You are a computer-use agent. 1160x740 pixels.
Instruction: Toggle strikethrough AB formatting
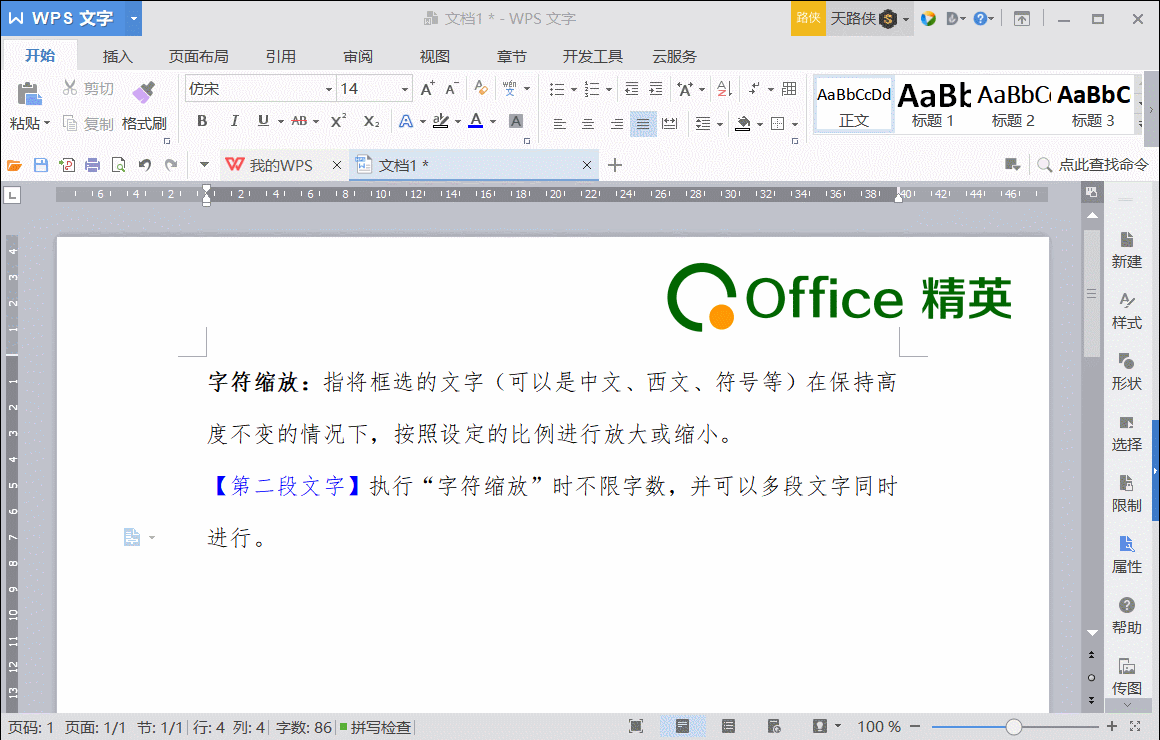coord(300,121)
